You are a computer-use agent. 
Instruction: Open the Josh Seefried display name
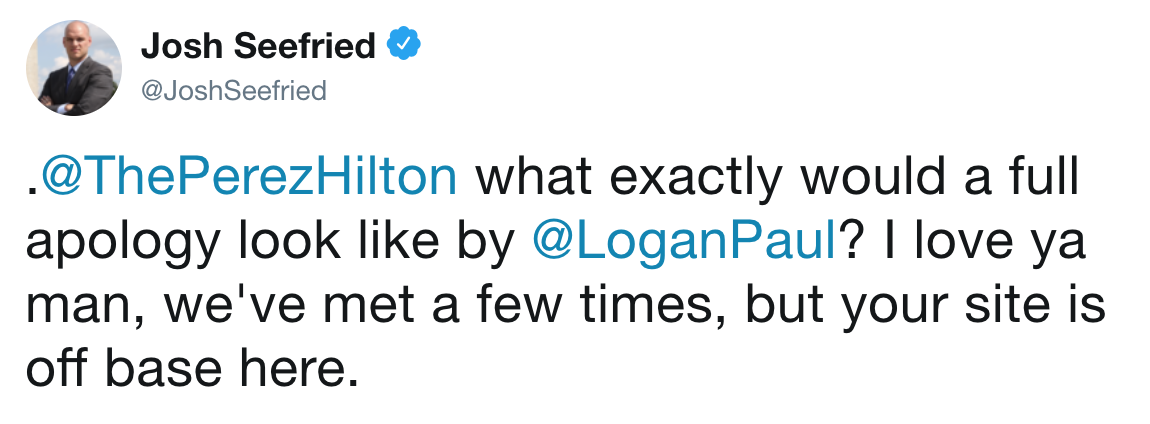[258, 46]
